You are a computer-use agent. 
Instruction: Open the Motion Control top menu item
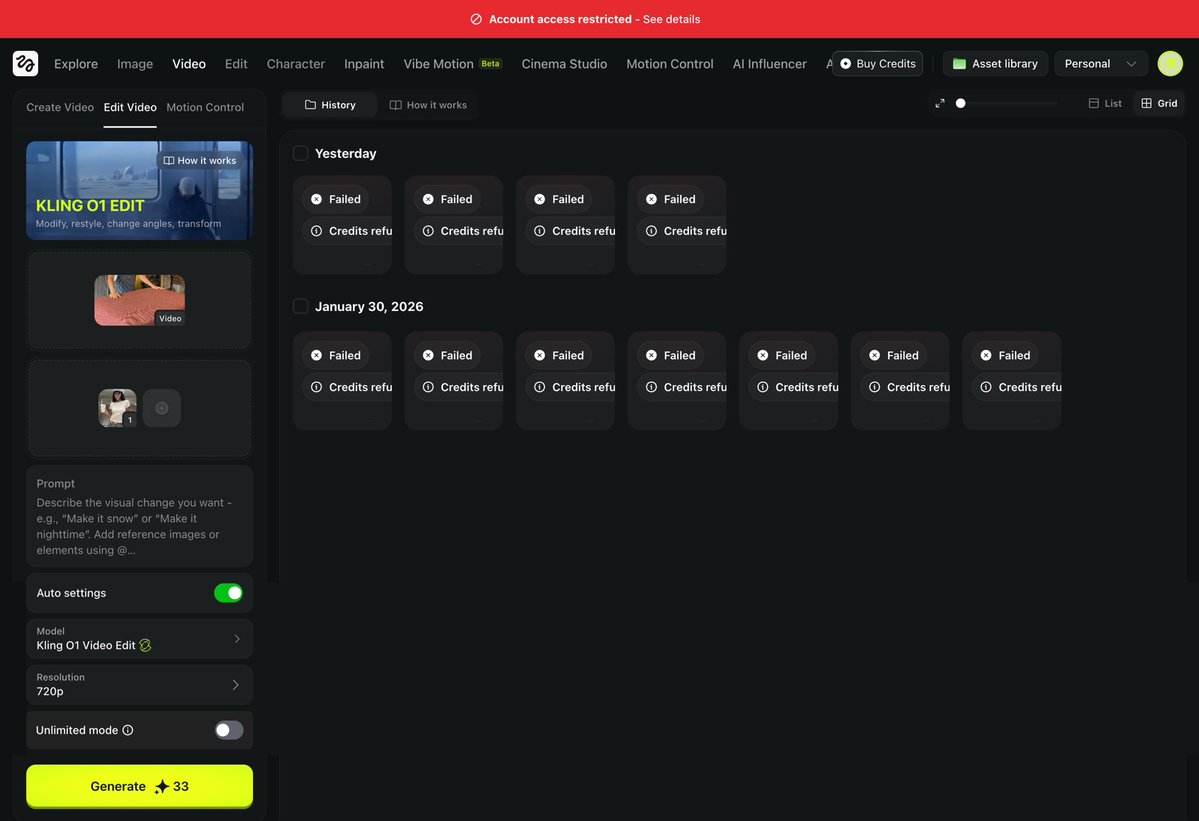pos(670,63)
